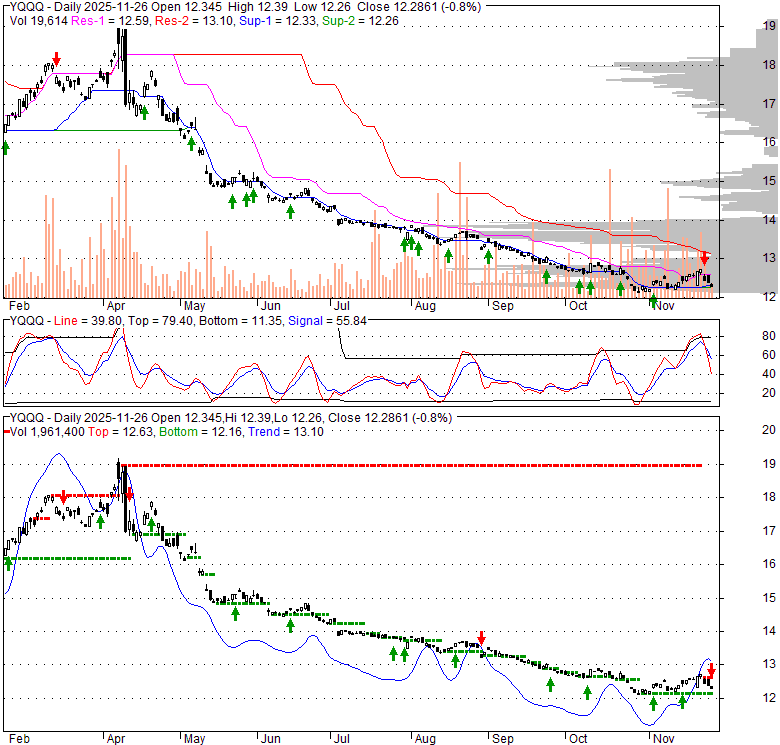780x745 pixels.
Task: Click the green up arrow at the far left of the bottom chart
Action: [8, 563]
